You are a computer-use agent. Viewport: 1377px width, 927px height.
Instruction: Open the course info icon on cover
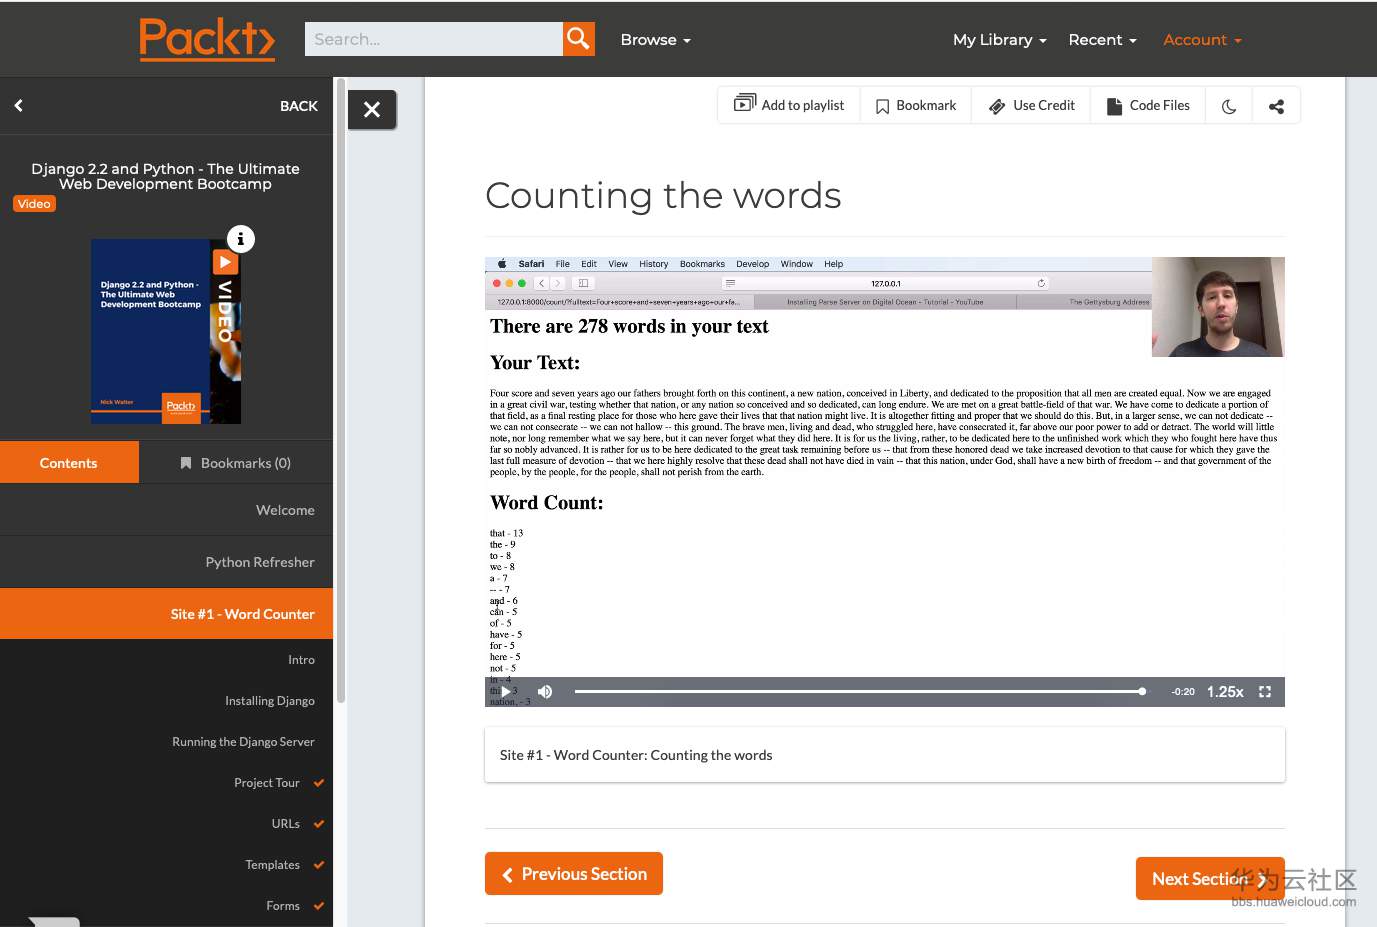pos(241,239)
